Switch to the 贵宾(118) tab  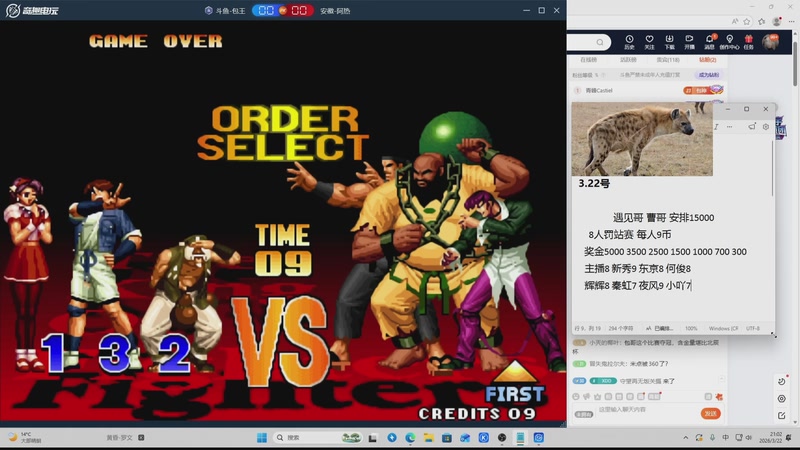click(668, 60)
